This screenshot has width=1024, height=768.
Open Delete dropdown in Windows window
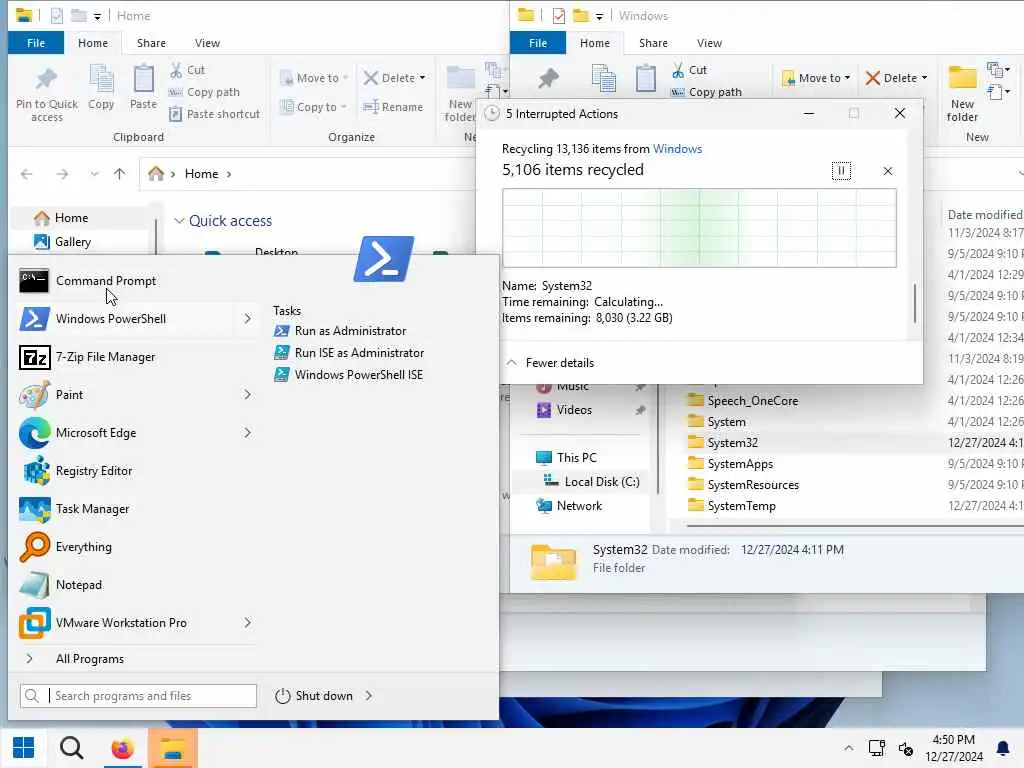pyautogui.click(x=924, y=78)
